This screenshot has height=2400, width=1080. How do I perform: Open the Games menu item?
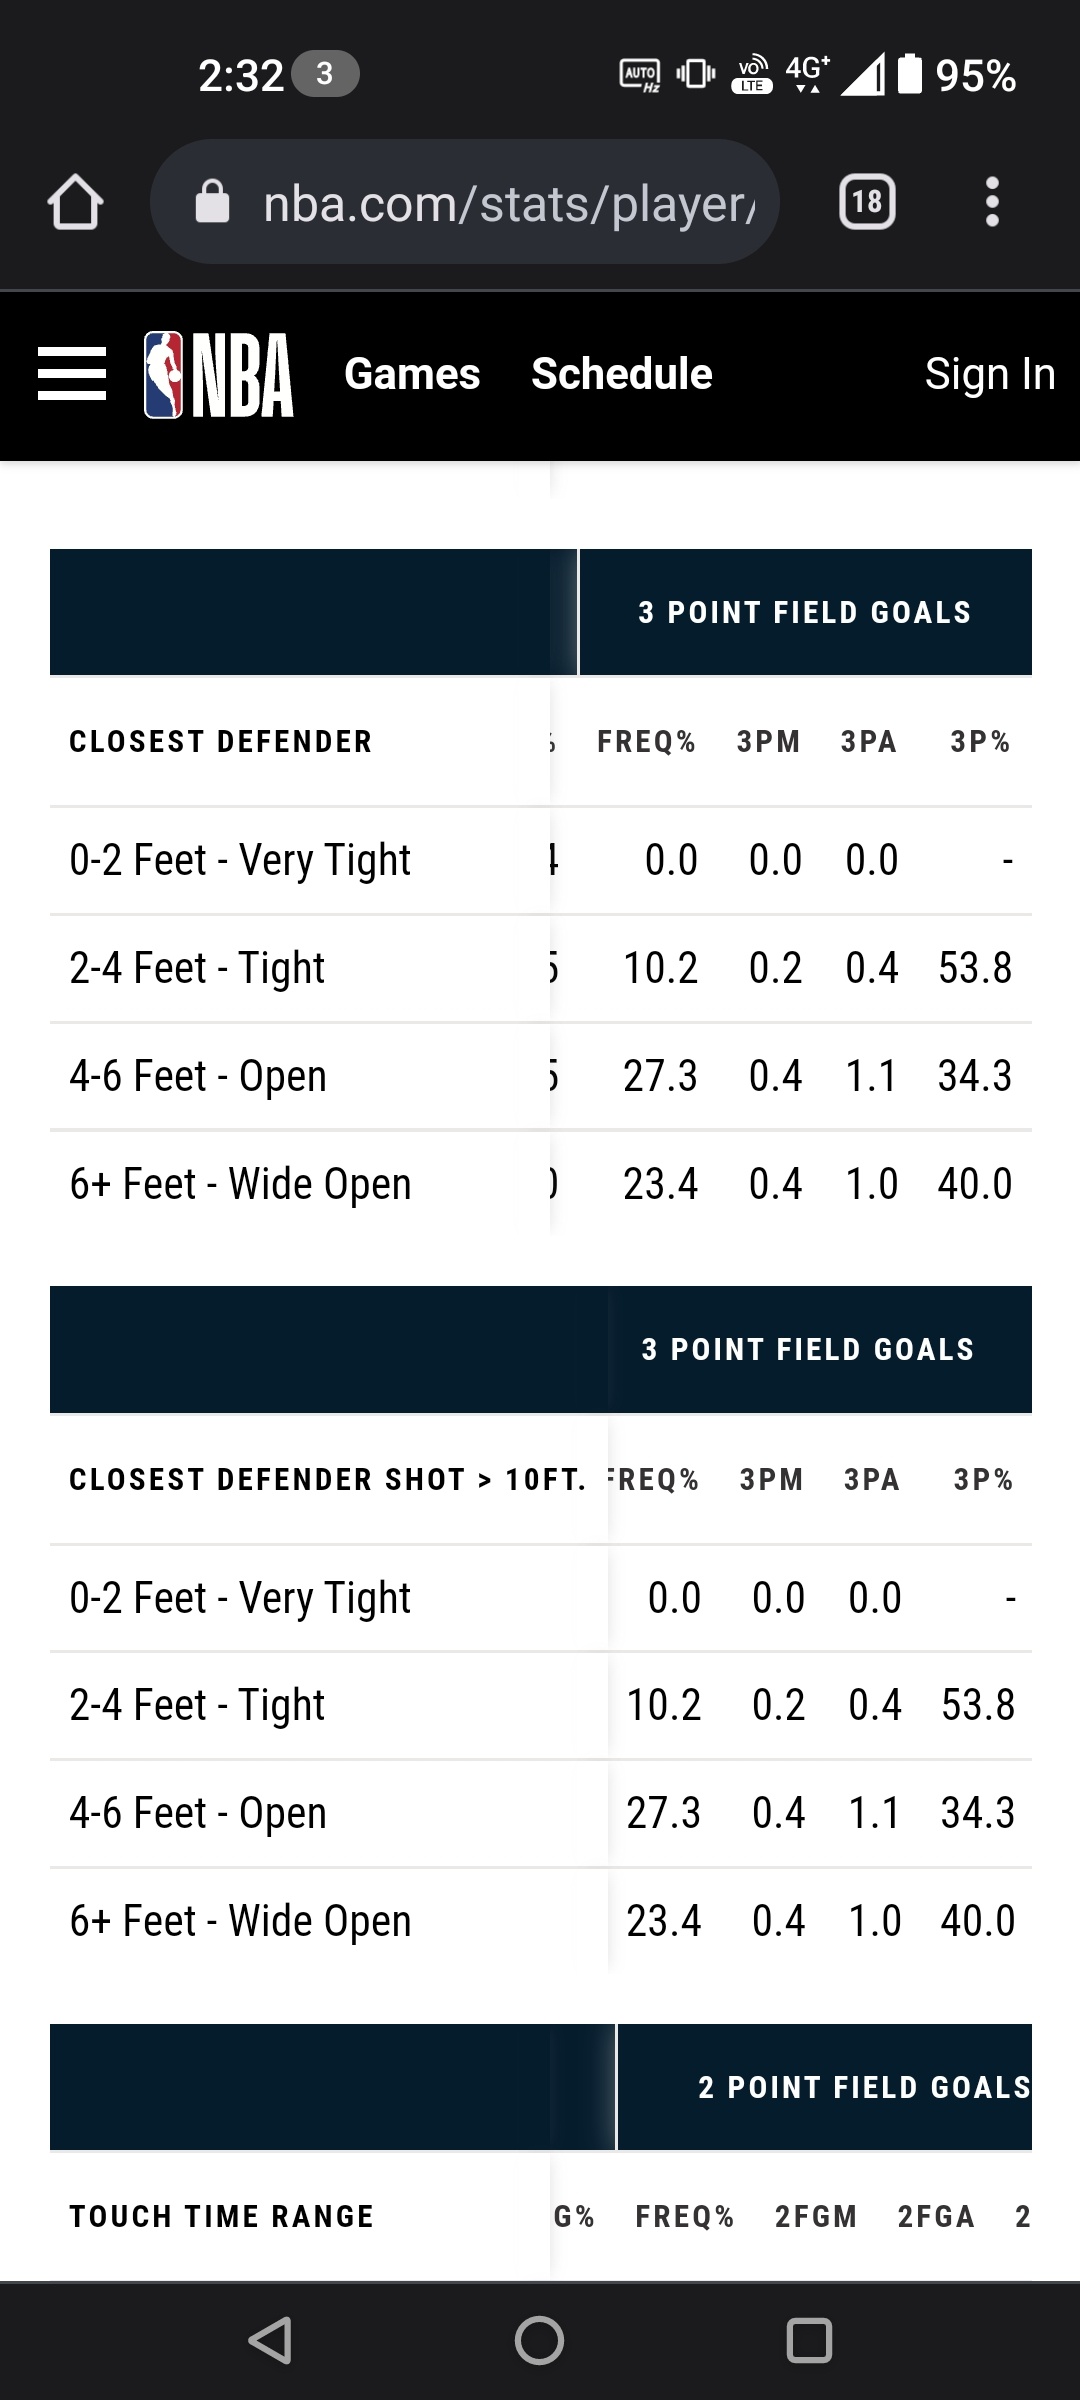412,374
